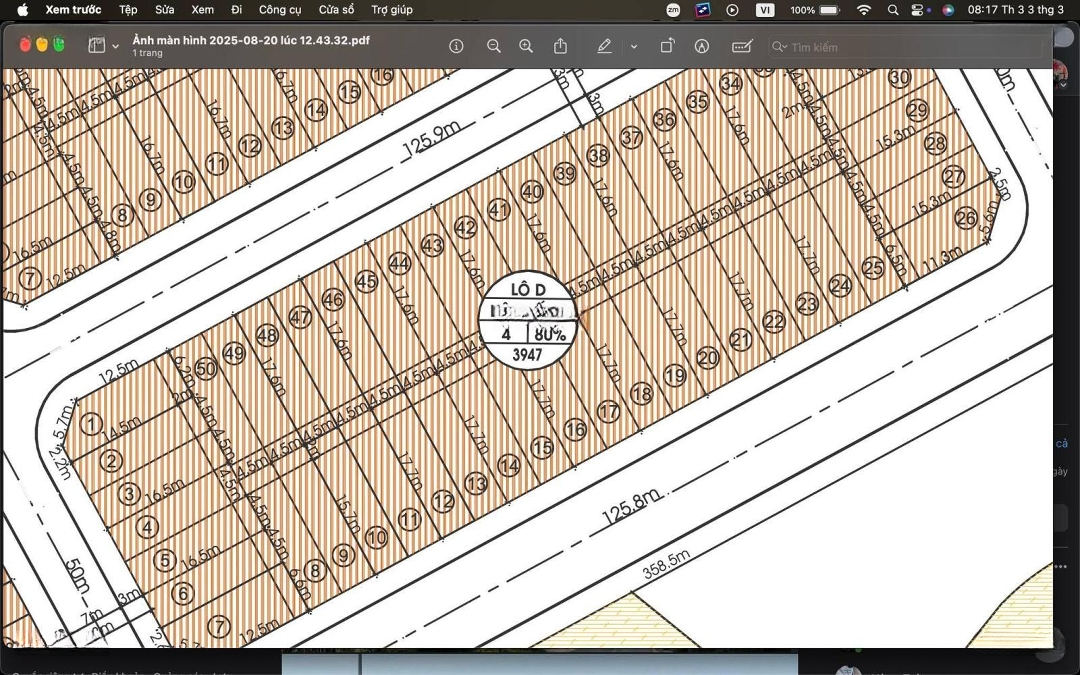Click the Wi-Fi status icon
Viewport: 1080px width, 675px height.
pyautogui.click(x=864, y=10)
